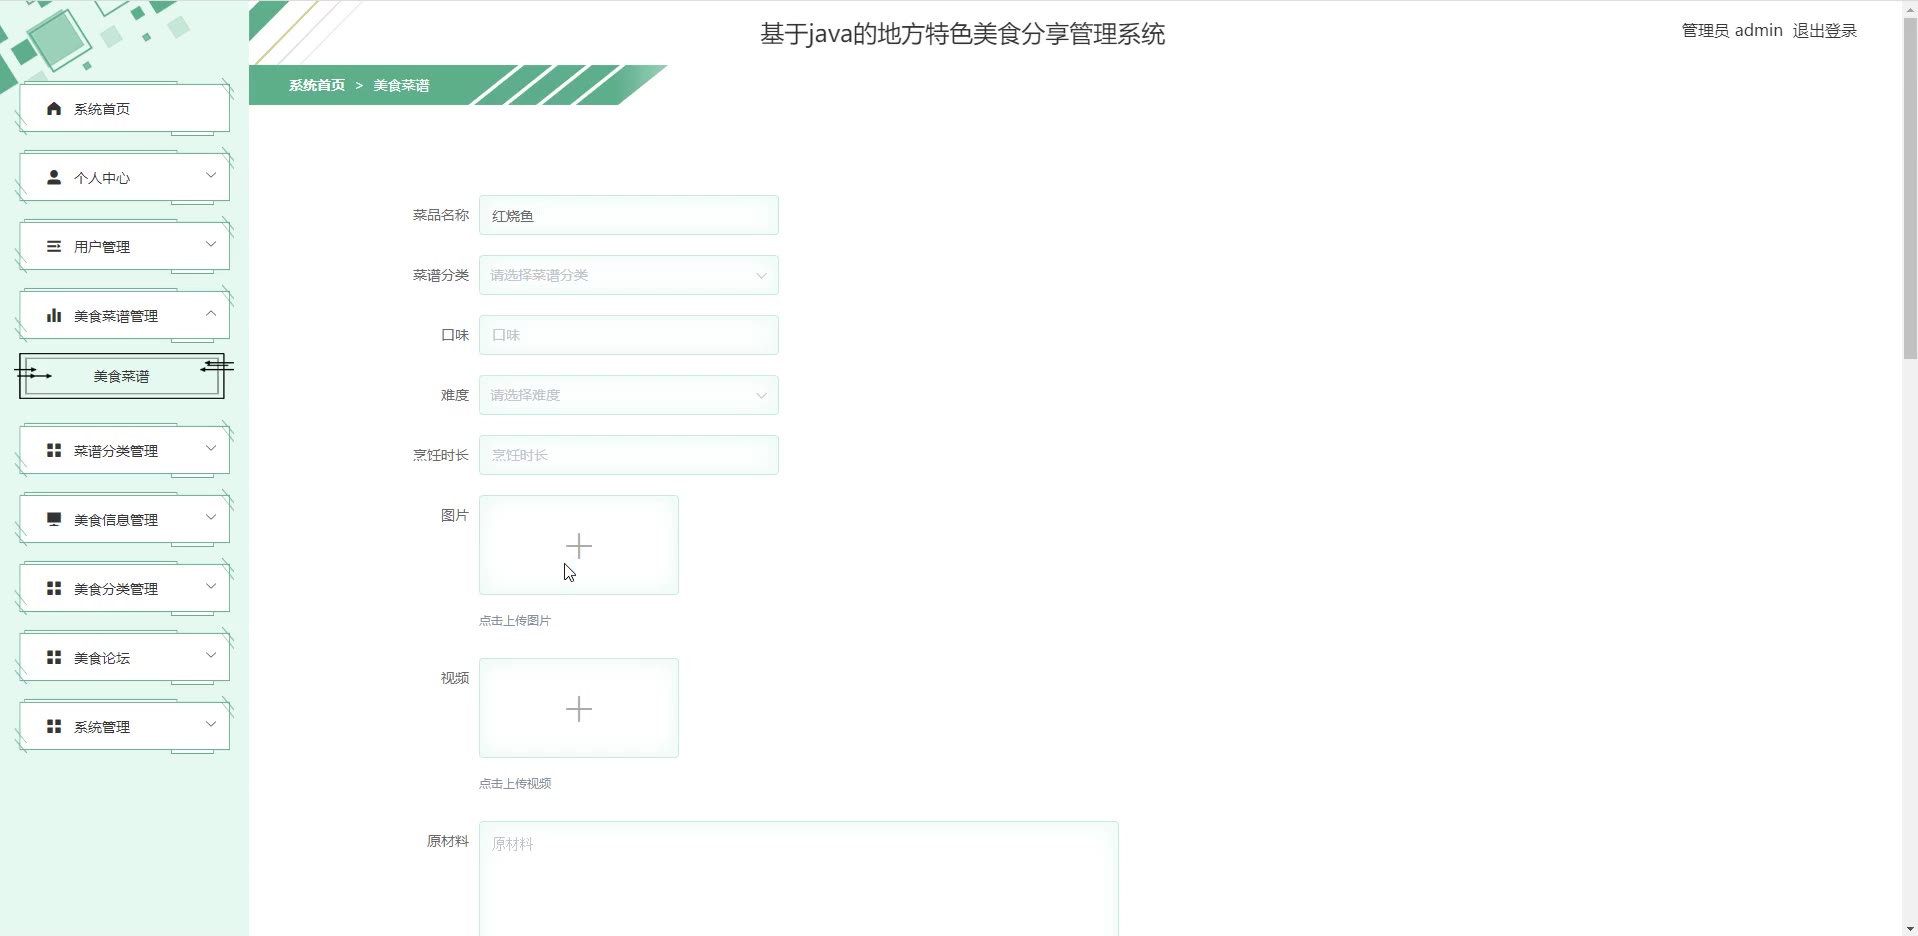This screenshot has width=1918, height=936.
Task: Click the system title heading text
Action: click(x=962, y=34)
